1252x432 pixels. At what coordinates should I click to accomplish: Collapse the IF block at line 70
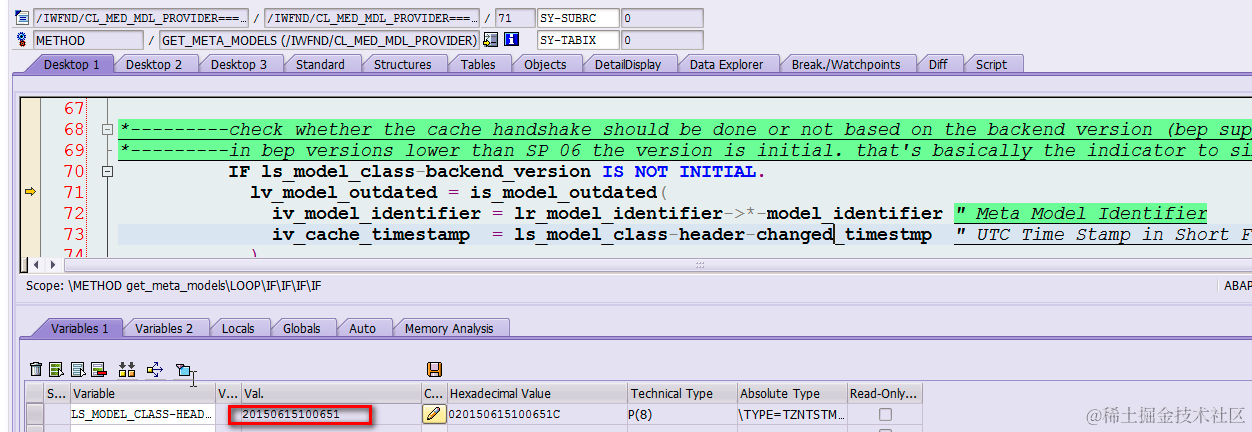click(107, 171)
